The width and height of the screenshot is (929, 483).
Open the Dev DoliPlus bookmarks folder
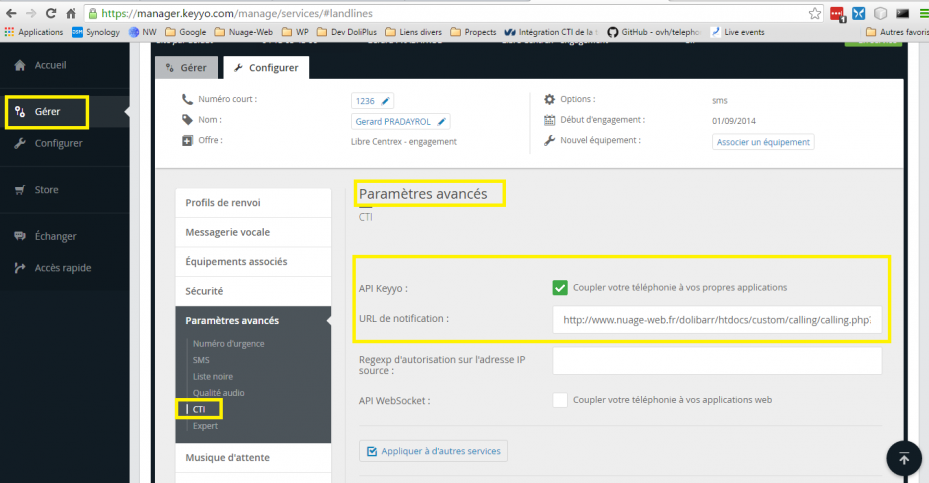coord(347,32)
